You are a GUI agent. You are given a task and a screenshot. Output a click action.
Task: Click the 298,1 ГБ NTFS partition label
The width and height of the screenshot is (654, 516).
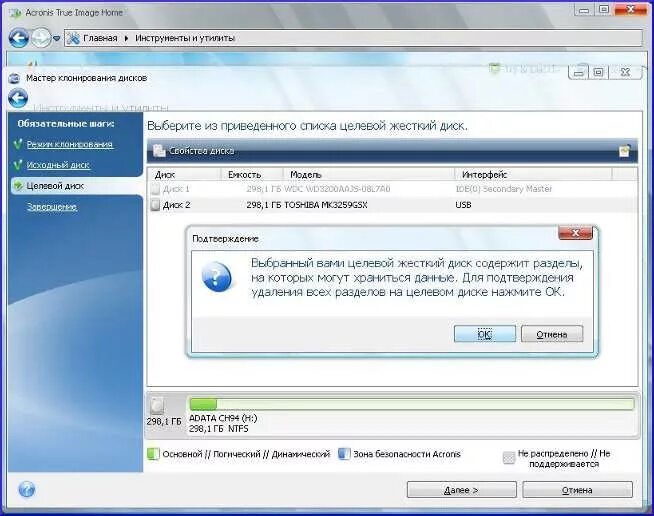pos(219,428)
